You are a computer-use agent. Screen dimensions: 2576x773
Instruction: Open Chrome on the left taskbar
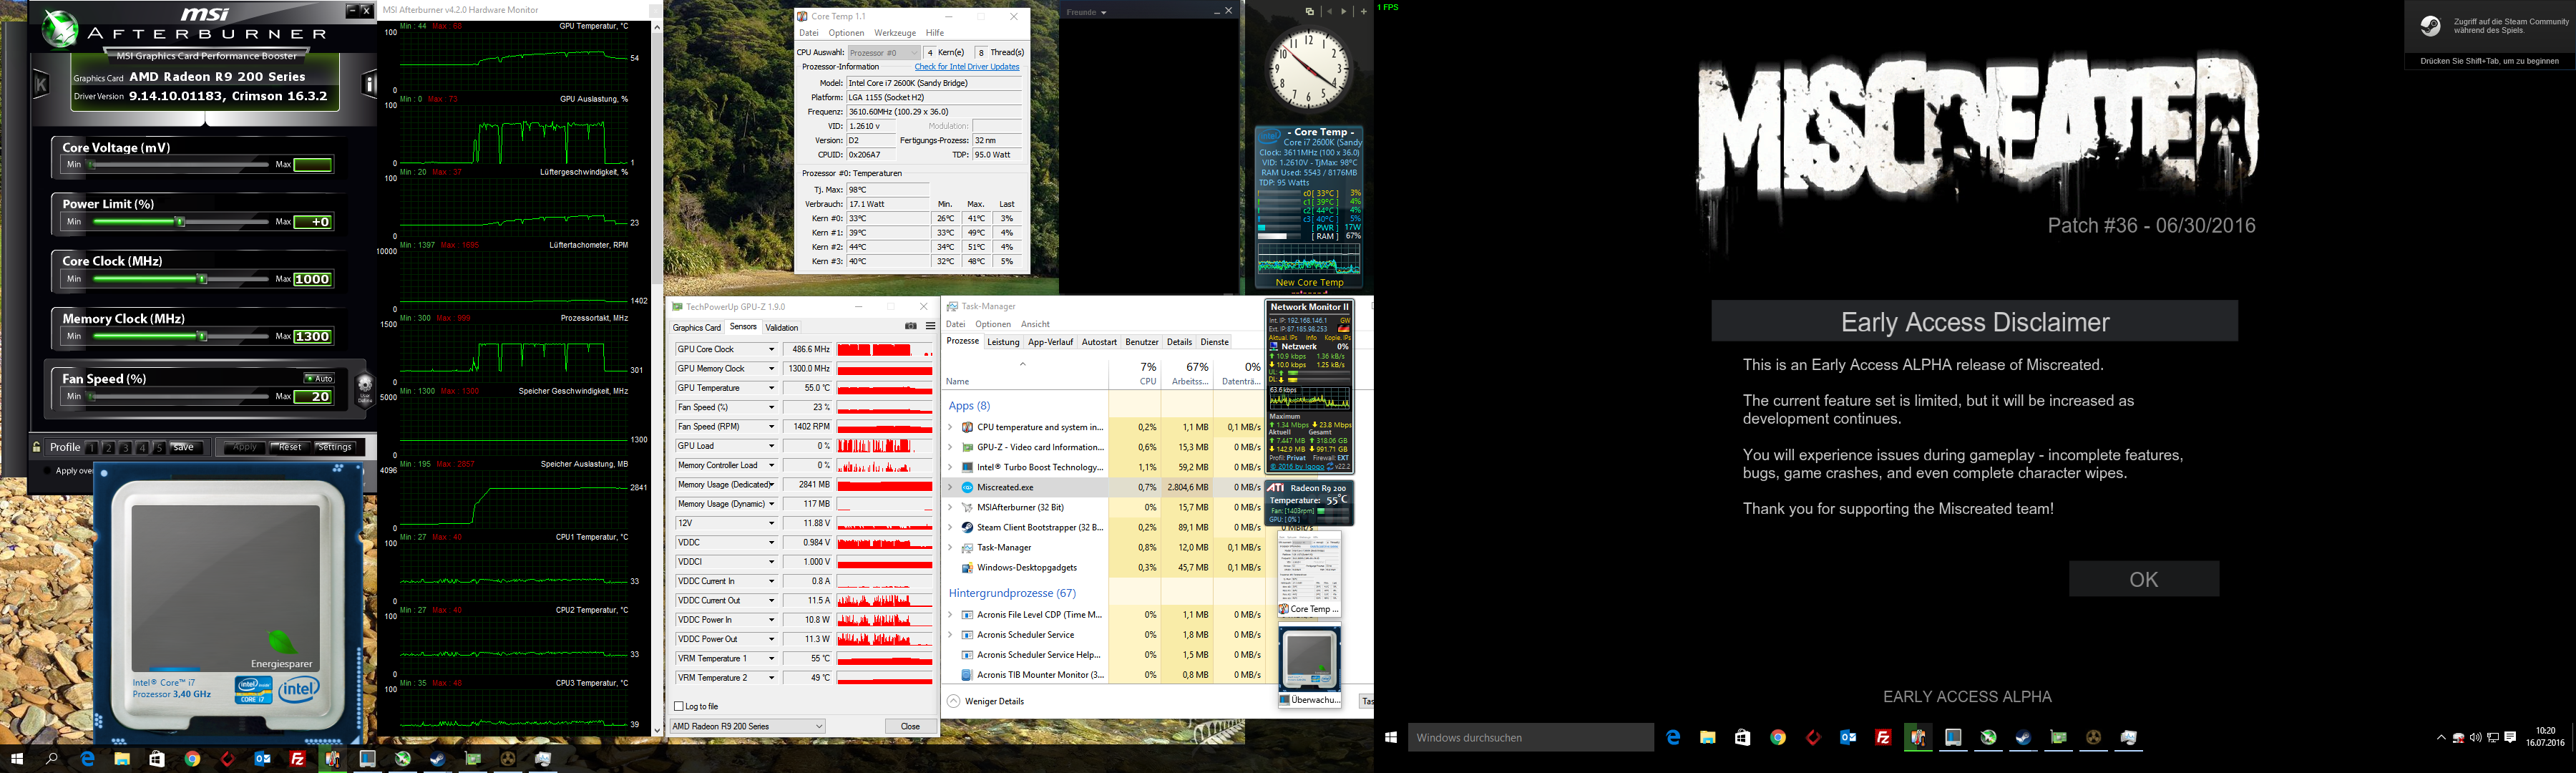[192, 759]
